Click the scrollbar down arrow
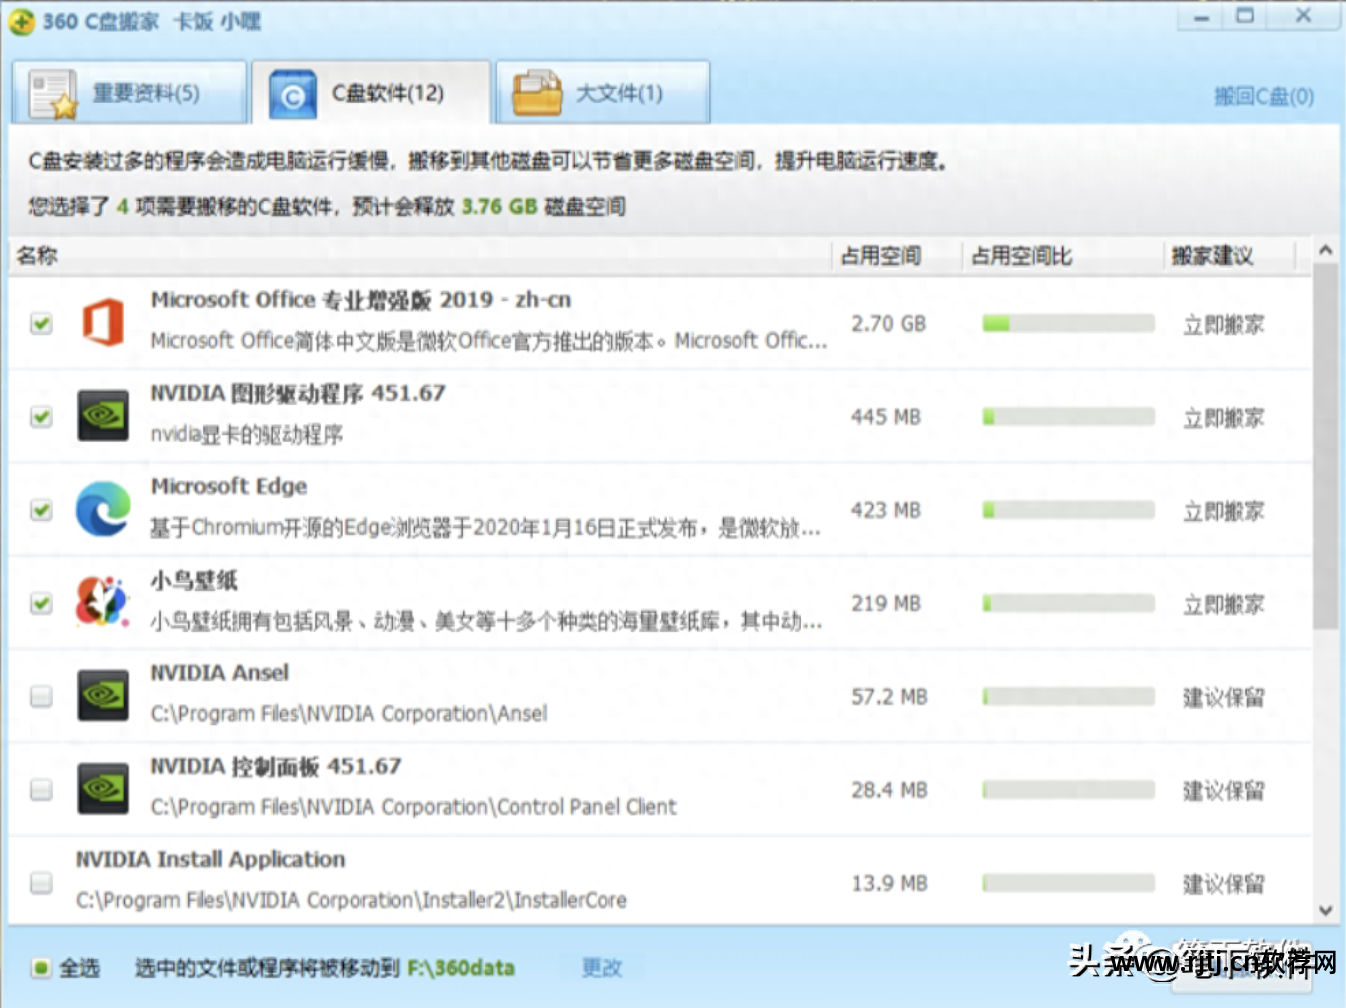The height and width of the screenshot is (1008, 1346). click(x=1325, y=910)
